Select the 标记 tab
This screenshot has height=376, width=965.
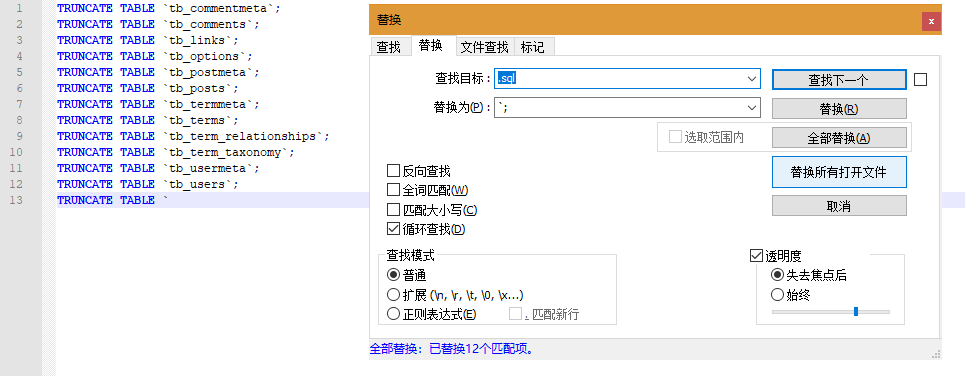(532, 47)
